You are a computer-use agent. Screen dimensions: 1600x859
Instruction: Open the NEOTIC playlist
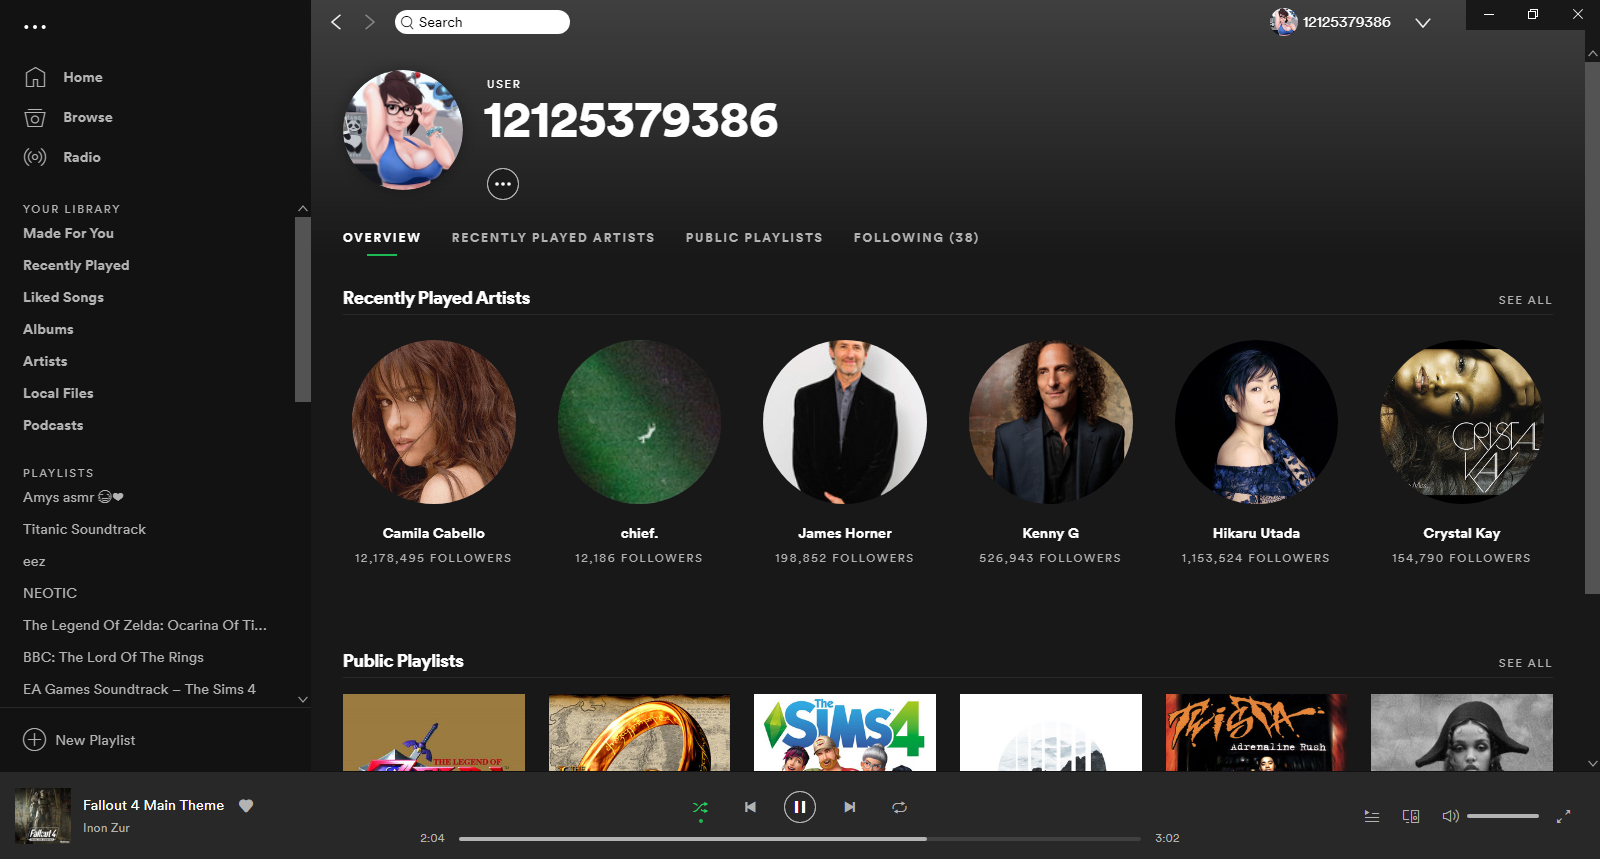pos(50,593)
